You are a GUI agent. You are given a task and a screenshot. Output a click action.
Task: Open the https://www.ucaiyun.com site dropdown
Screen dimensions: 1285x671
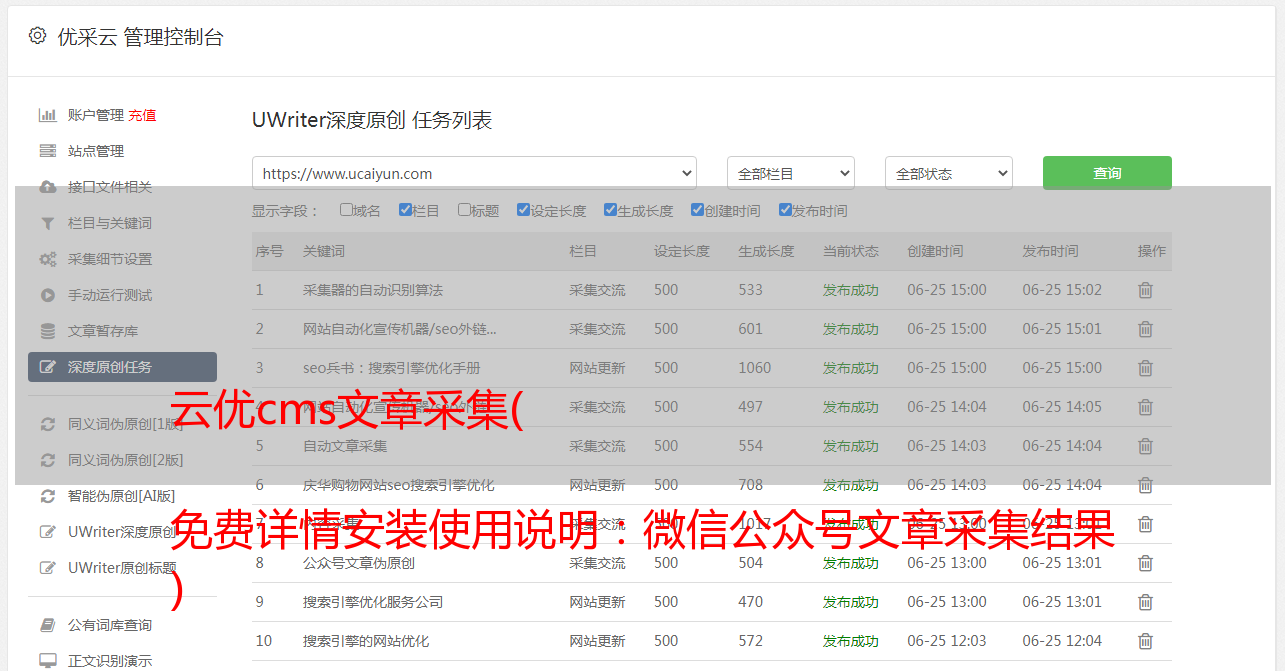click(x=474, y=173)
